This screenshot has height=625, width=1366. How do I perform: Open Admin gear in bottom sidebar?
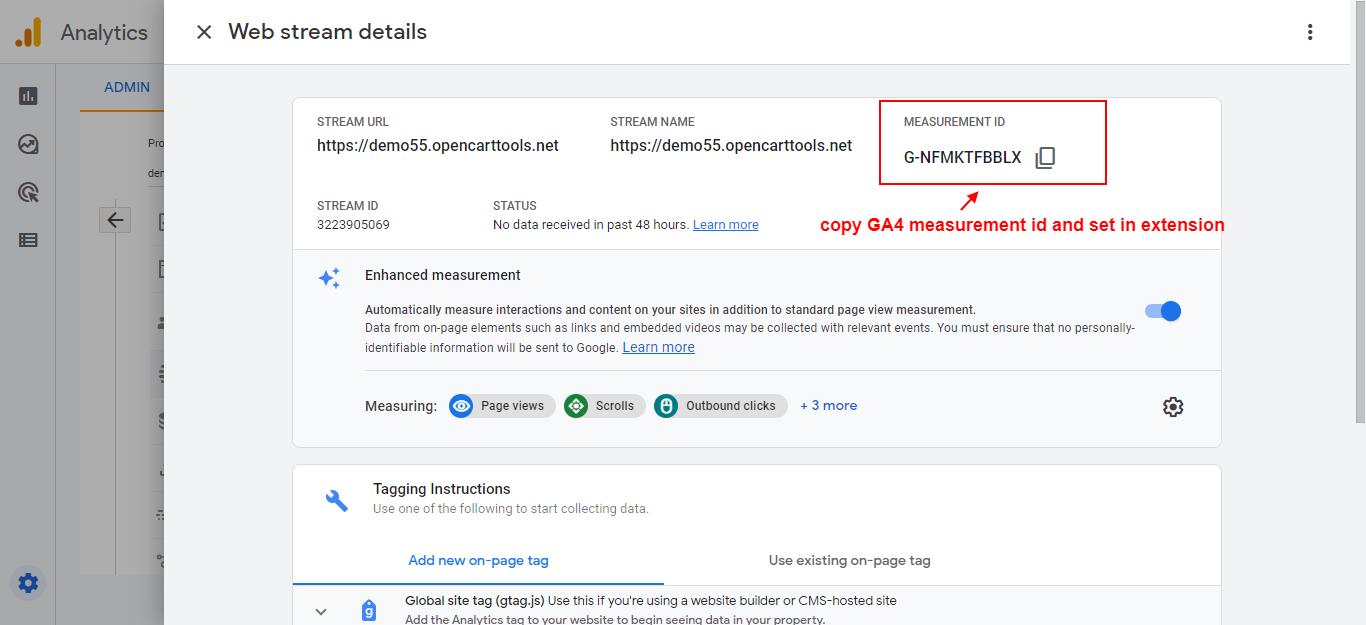pyautogui.click(x=28, y=582)
